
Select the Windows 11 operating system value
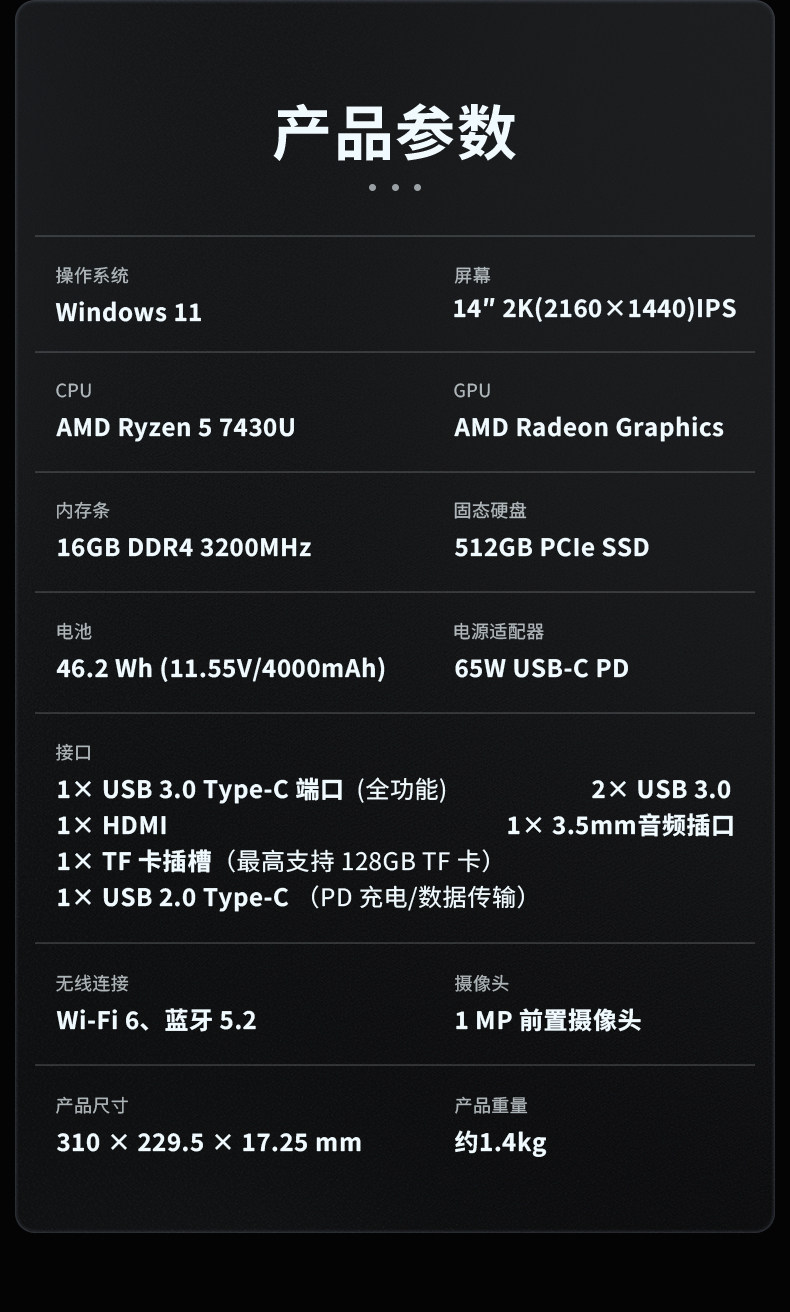[128, 312]
